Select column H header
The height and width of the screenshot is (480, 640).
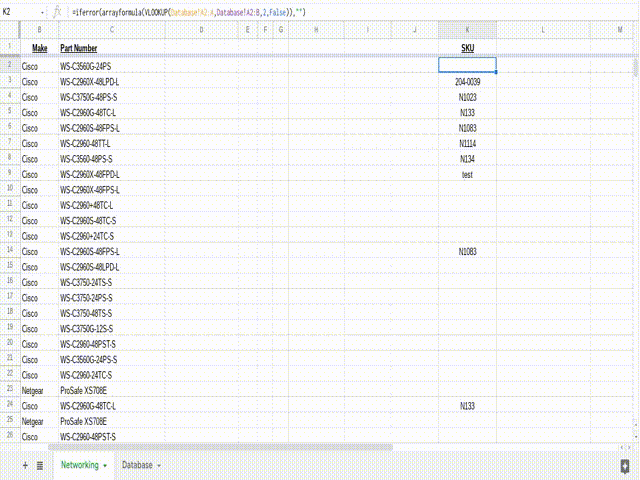[x=316, y=29]
